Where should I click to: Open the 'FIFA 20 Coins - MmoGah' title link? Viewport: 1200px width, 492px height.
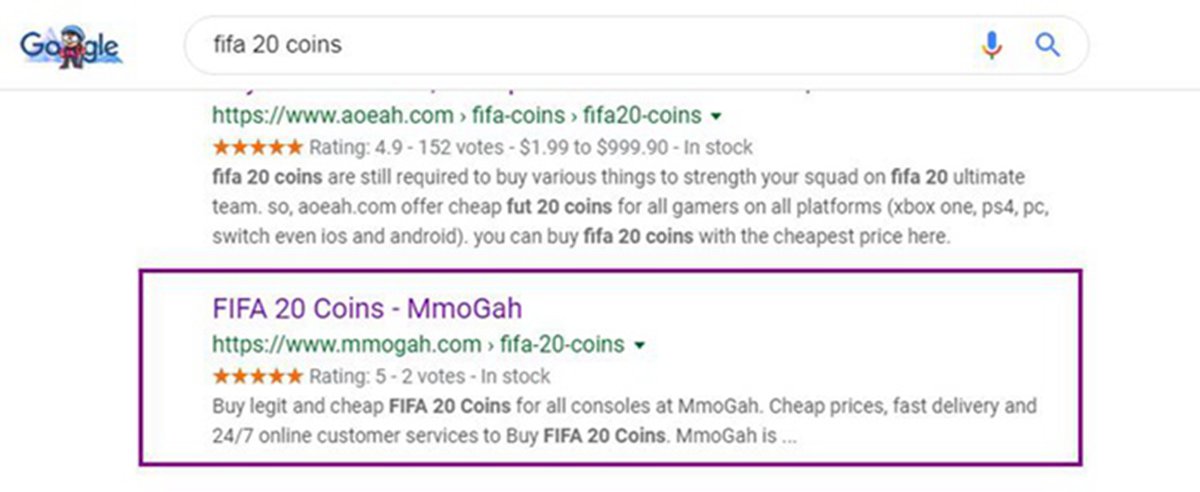pyautogui.click(x=367, y=308)
